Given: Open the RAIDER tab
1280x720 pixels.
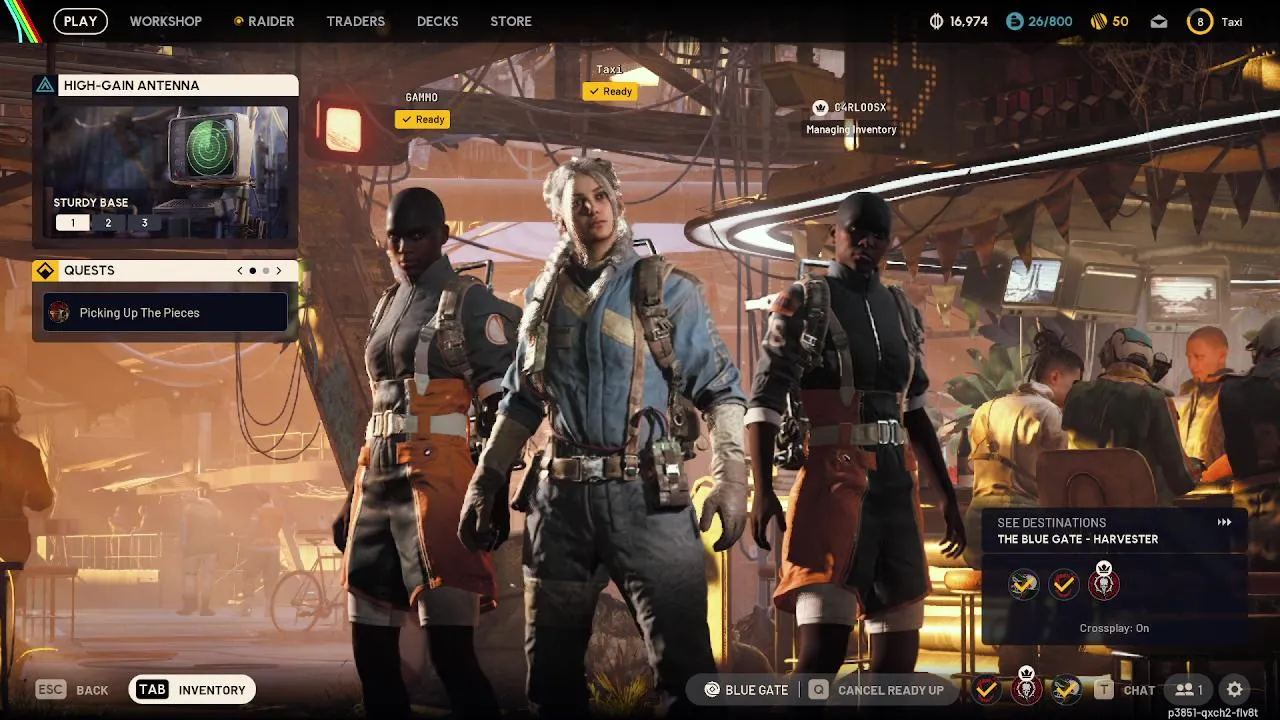Looking at the screenshot, I should point(264,21).
